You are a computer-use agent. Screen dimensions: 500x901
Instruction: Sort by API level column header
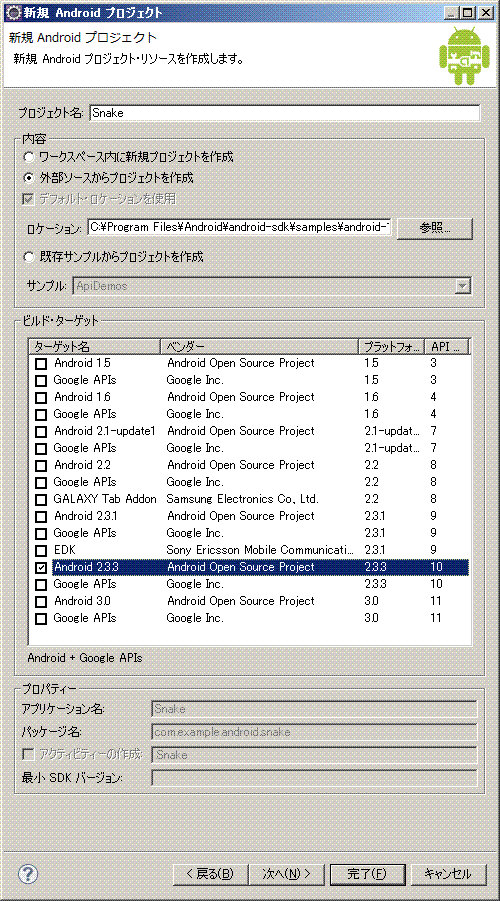pos(447,346)
